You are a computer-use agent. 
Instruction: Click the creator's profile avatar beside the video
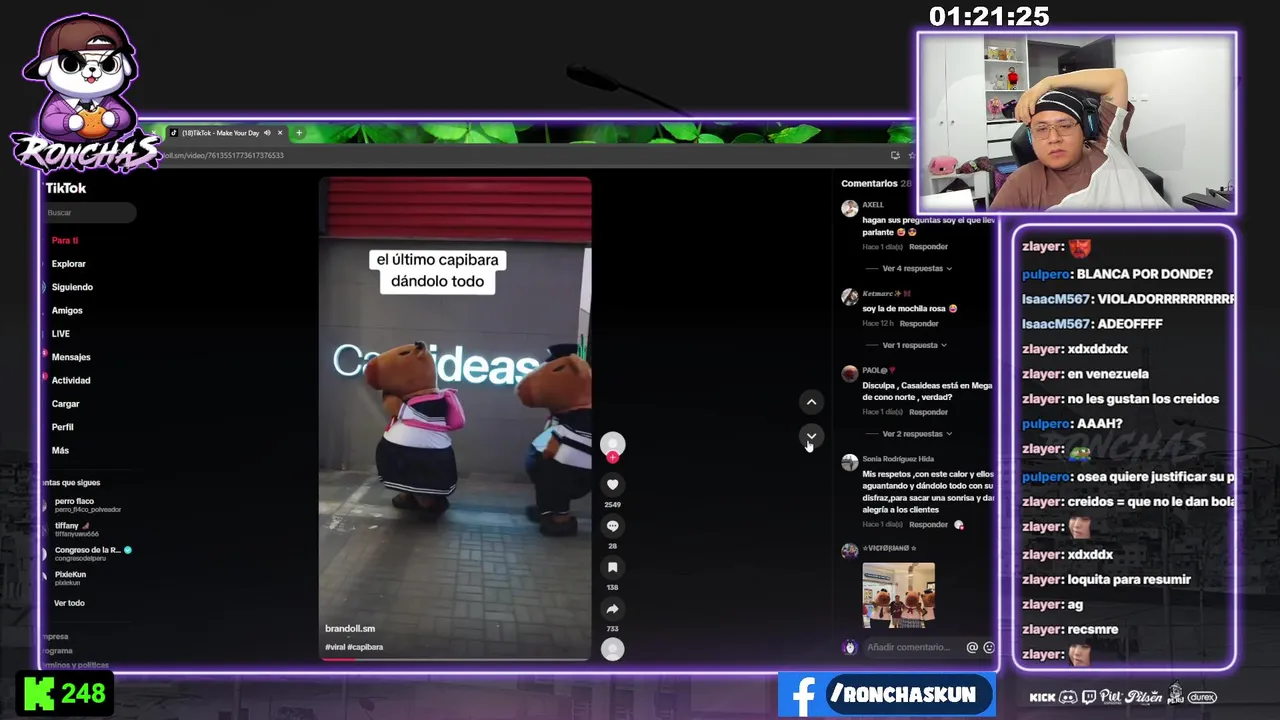(613, 443)
